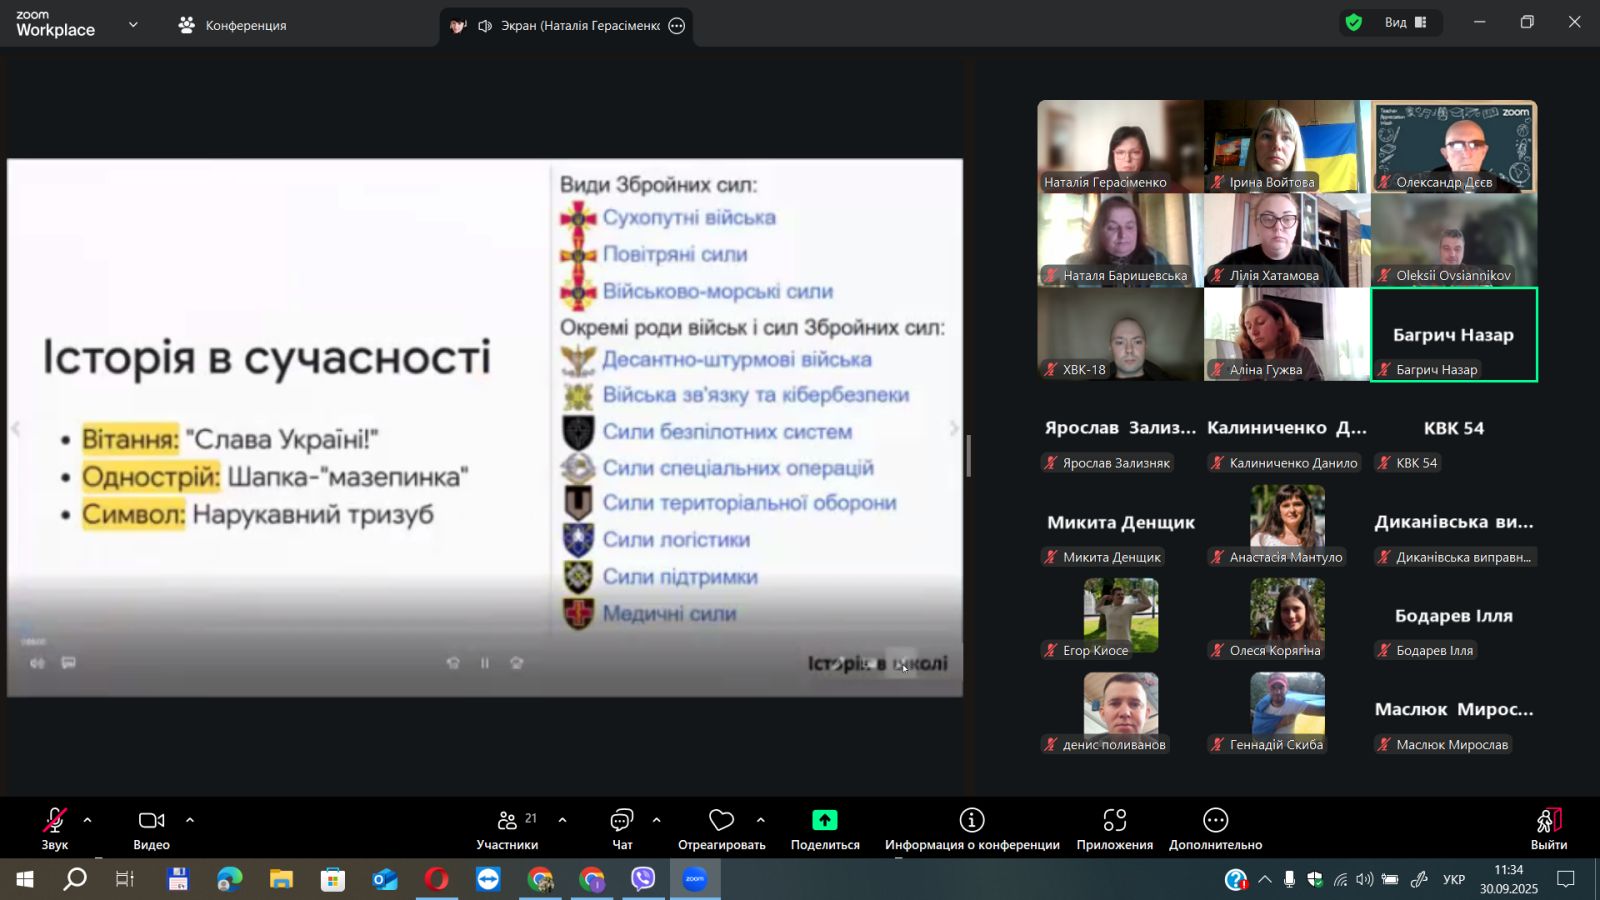Expand audio options arrow next to Sound
The height and width of the screenshot is (900, 1600).
click(88, 820)
